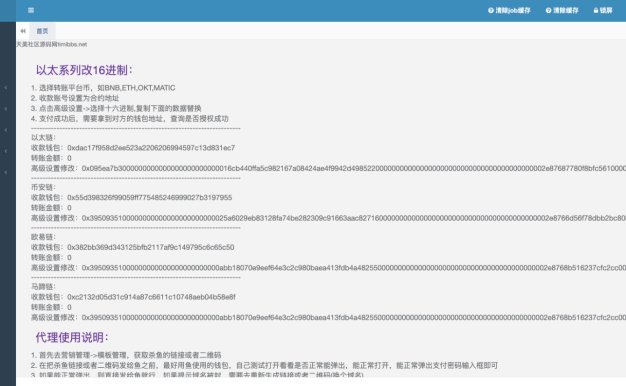Click the 以太链 label
The height and width of the screenshot is (386, 626).
pos(43,138)
